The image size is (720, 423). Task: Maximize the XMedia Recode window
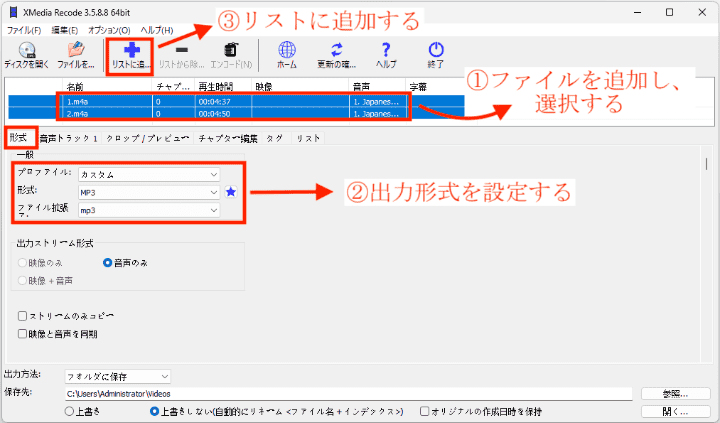pyautogui.click(x=669, y=12)
